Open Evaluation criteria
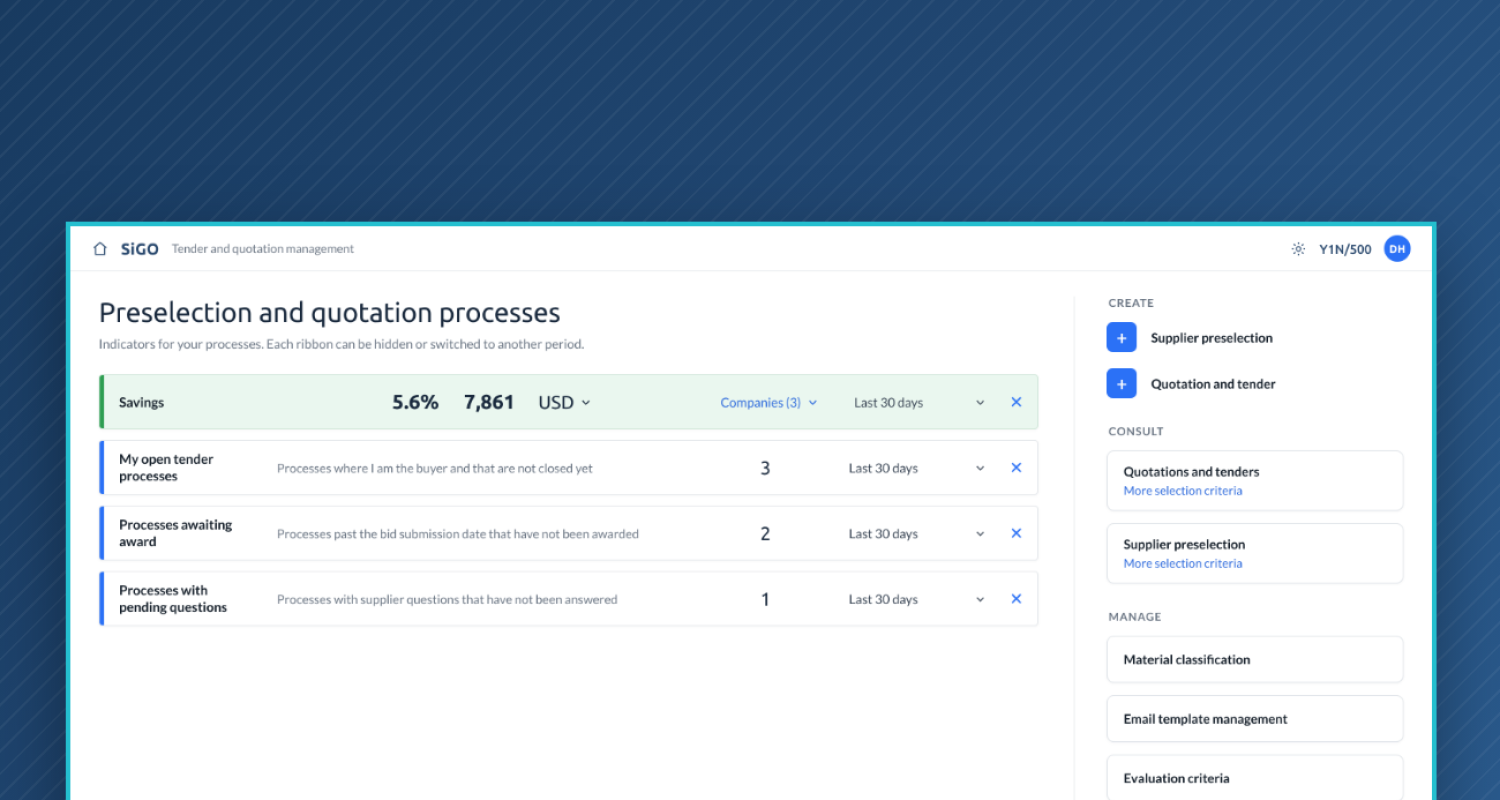Viewport: 1500px width, 800px height. tap(1255, 778)
